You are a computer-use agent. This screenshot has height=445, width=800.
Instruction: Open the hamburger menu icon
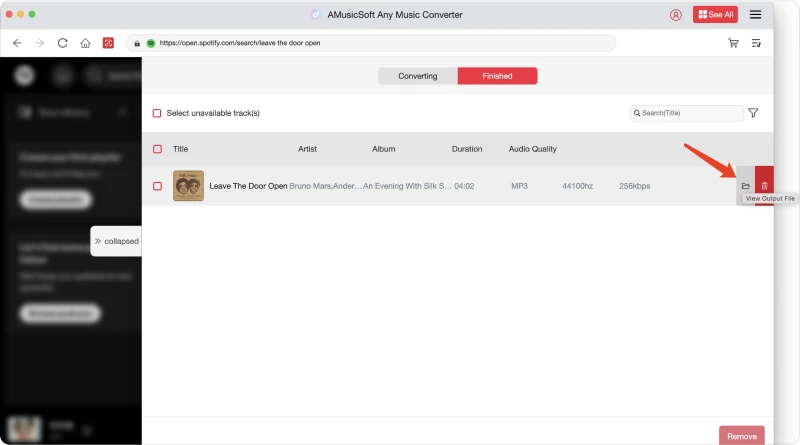pyautogui.click(x=756, y=15)
